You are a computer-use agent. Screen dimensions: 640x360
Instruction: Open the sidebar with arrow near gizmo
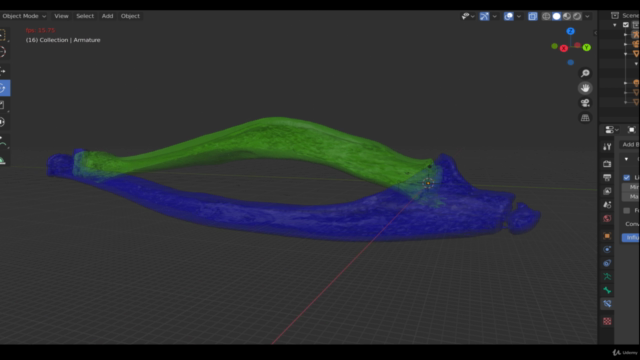click(x=595, y=33)
